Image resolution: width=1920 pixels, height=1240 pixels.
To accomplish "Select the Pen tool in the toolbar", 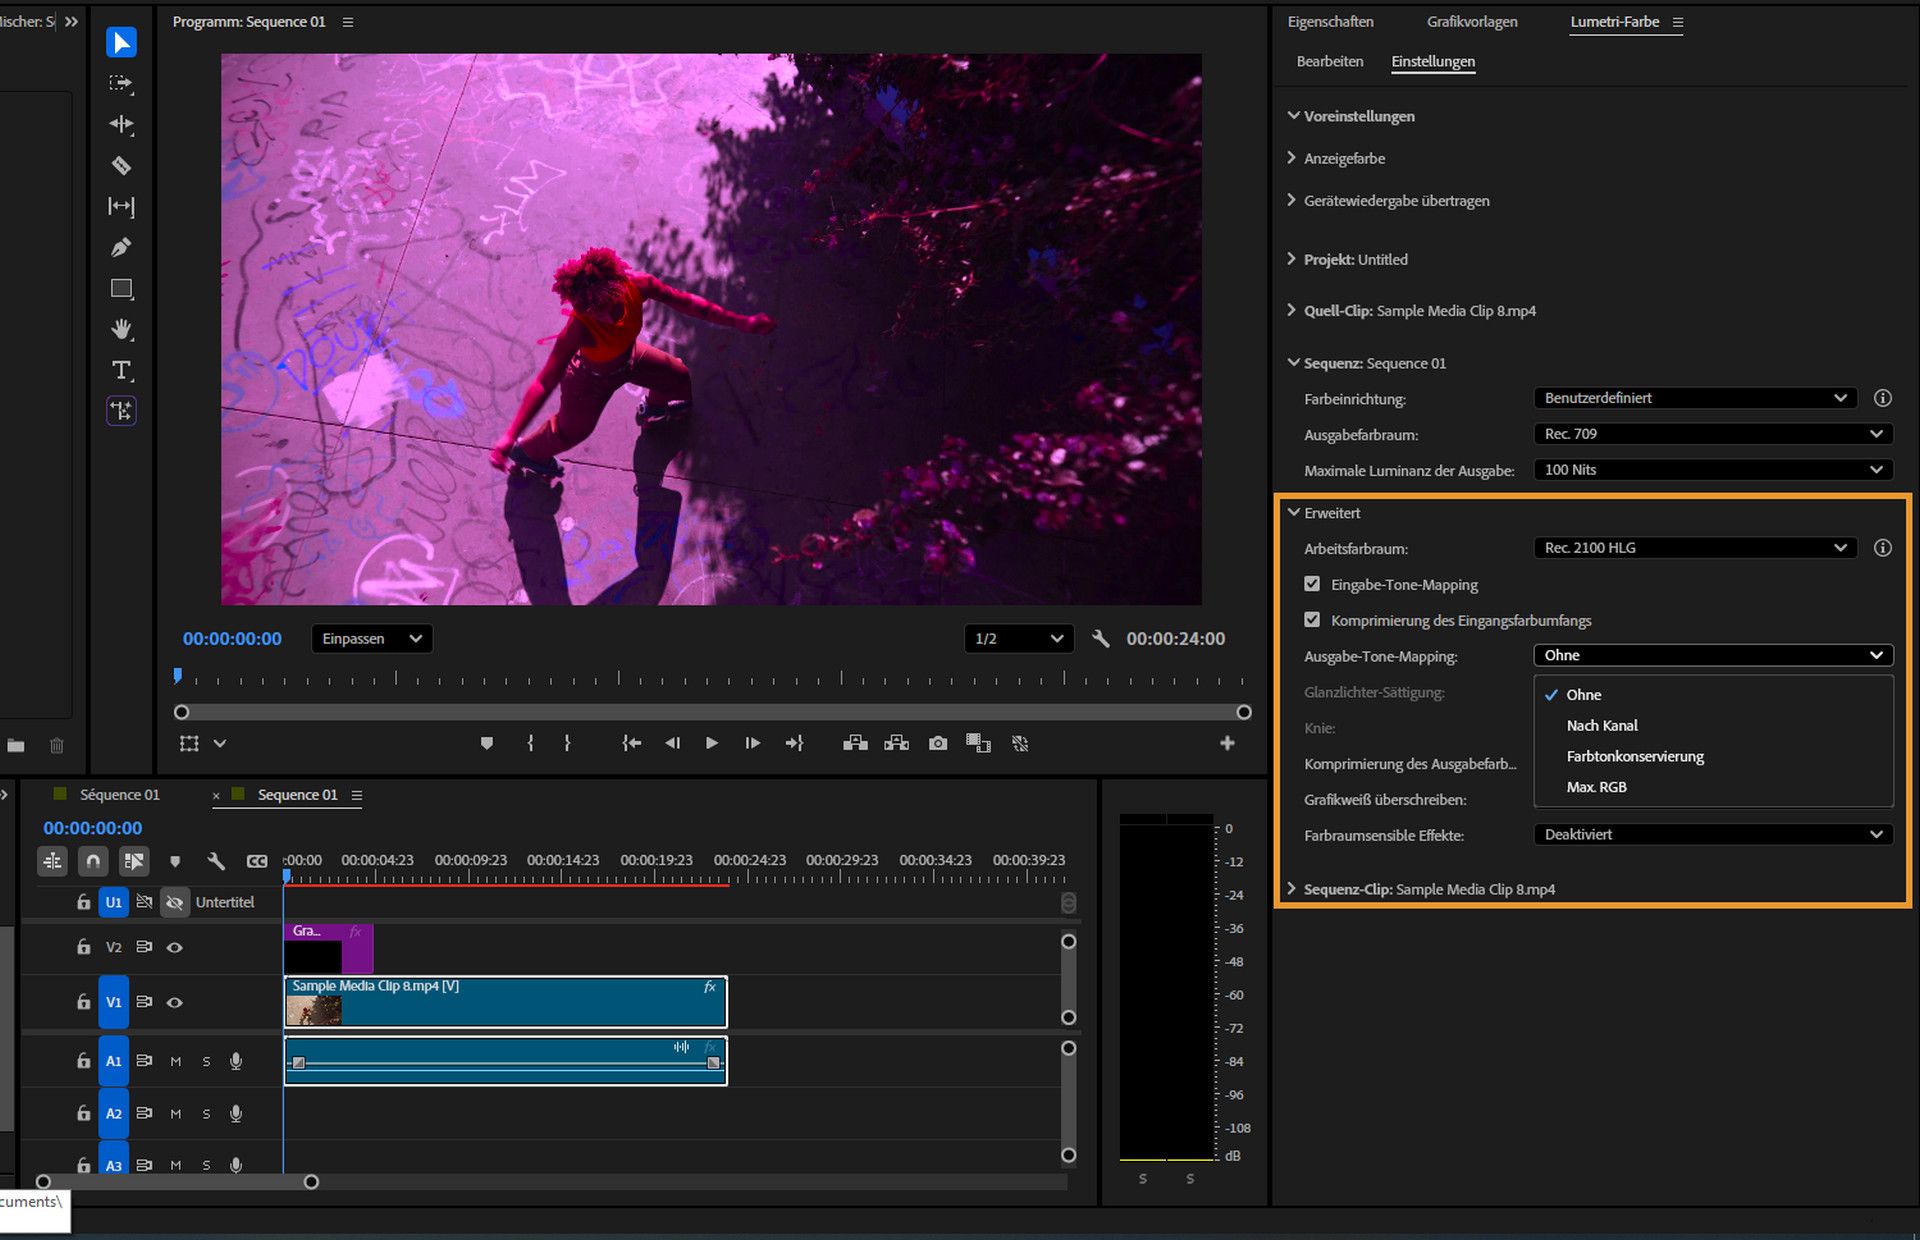I will click(120, 247).
